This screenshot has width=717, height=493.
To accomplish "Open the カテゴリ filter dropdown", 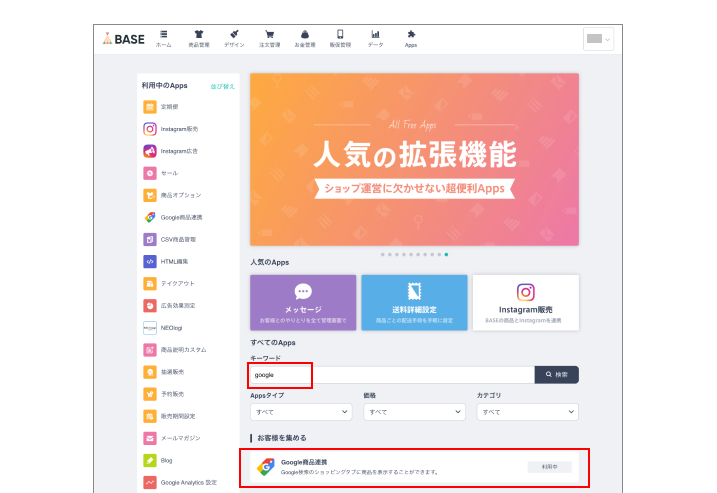I will pyautogui.click(x=528, y=412).
